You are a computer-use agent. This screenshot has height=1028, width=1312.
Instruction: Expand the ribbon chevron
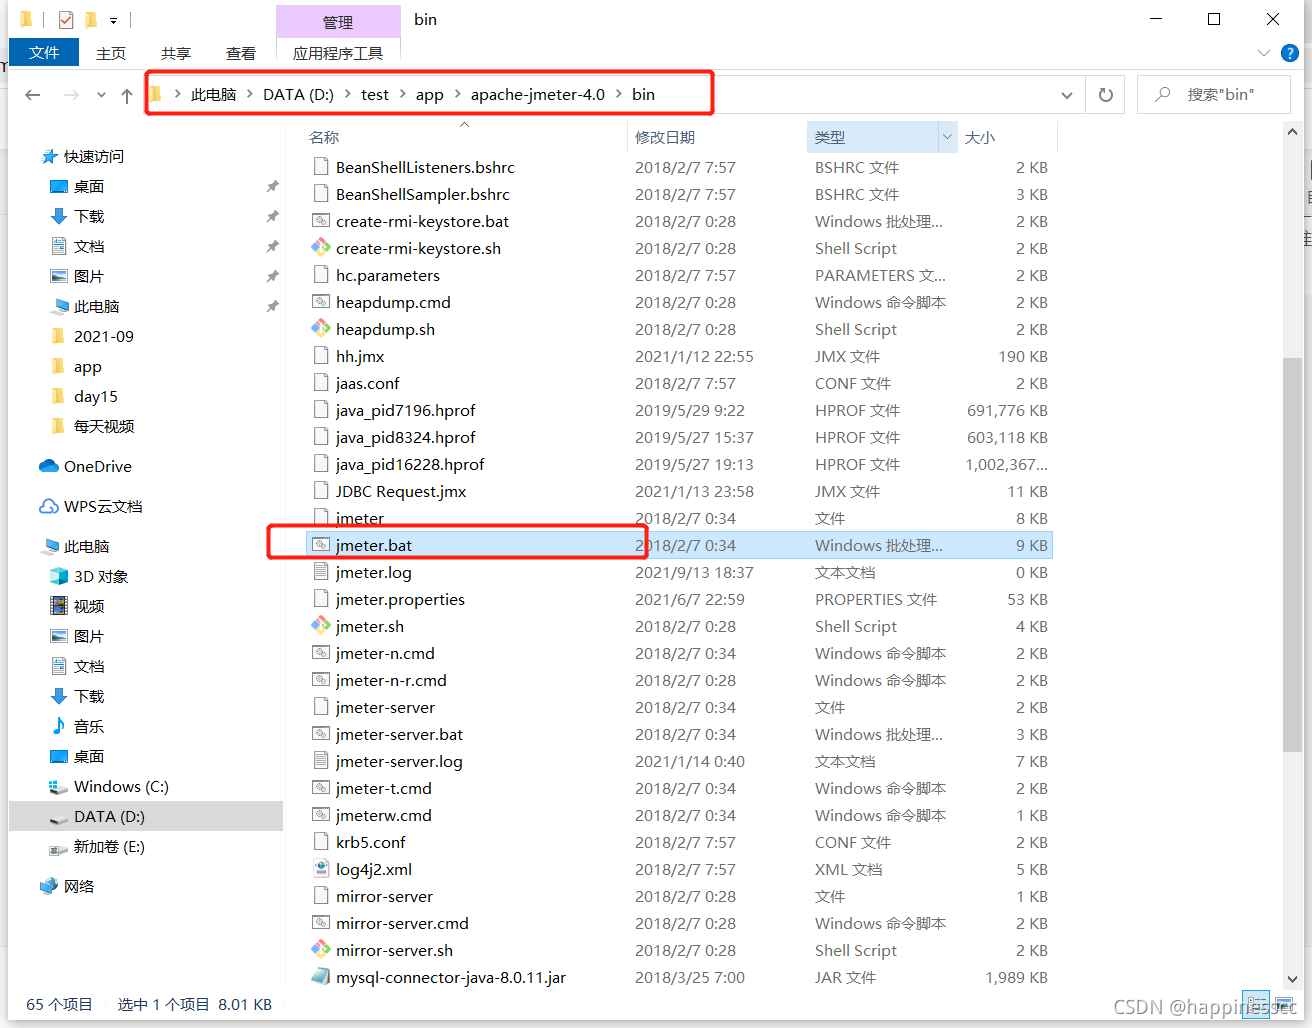click(1264, 53)
